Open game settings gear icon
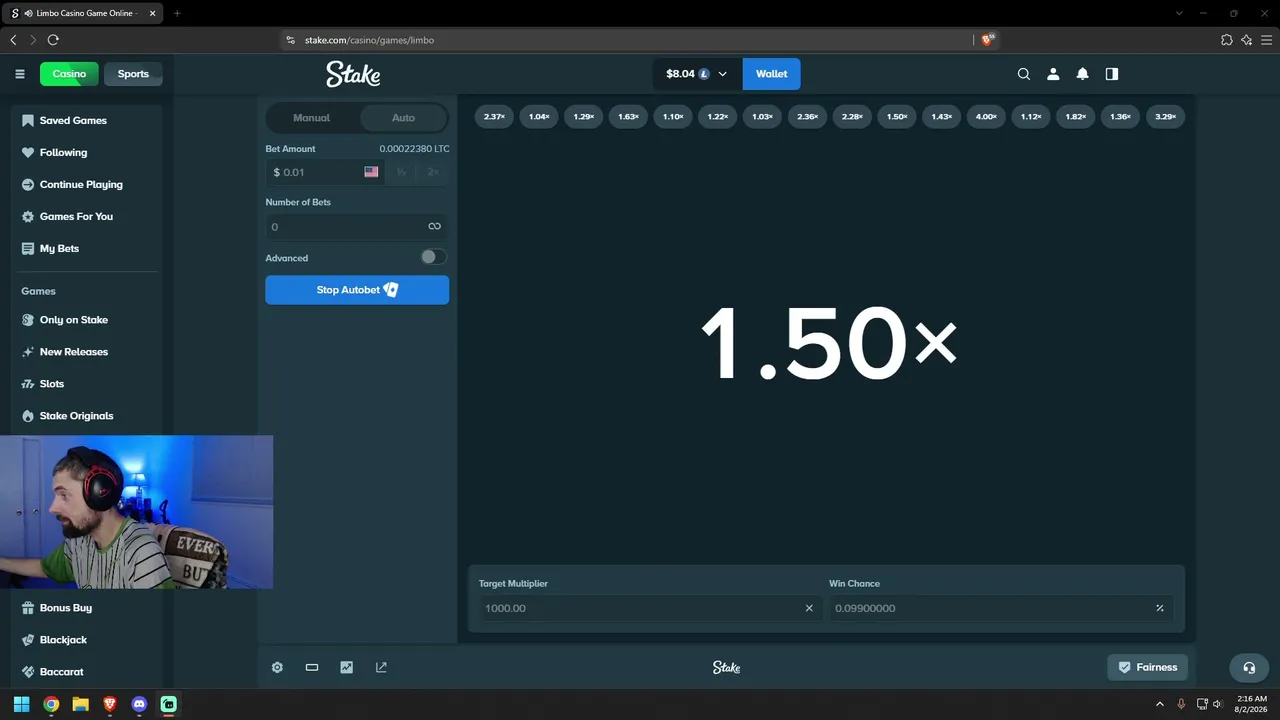Image resolution: width=1280 pixels, height=720 pixels. [x=277, y=667]
